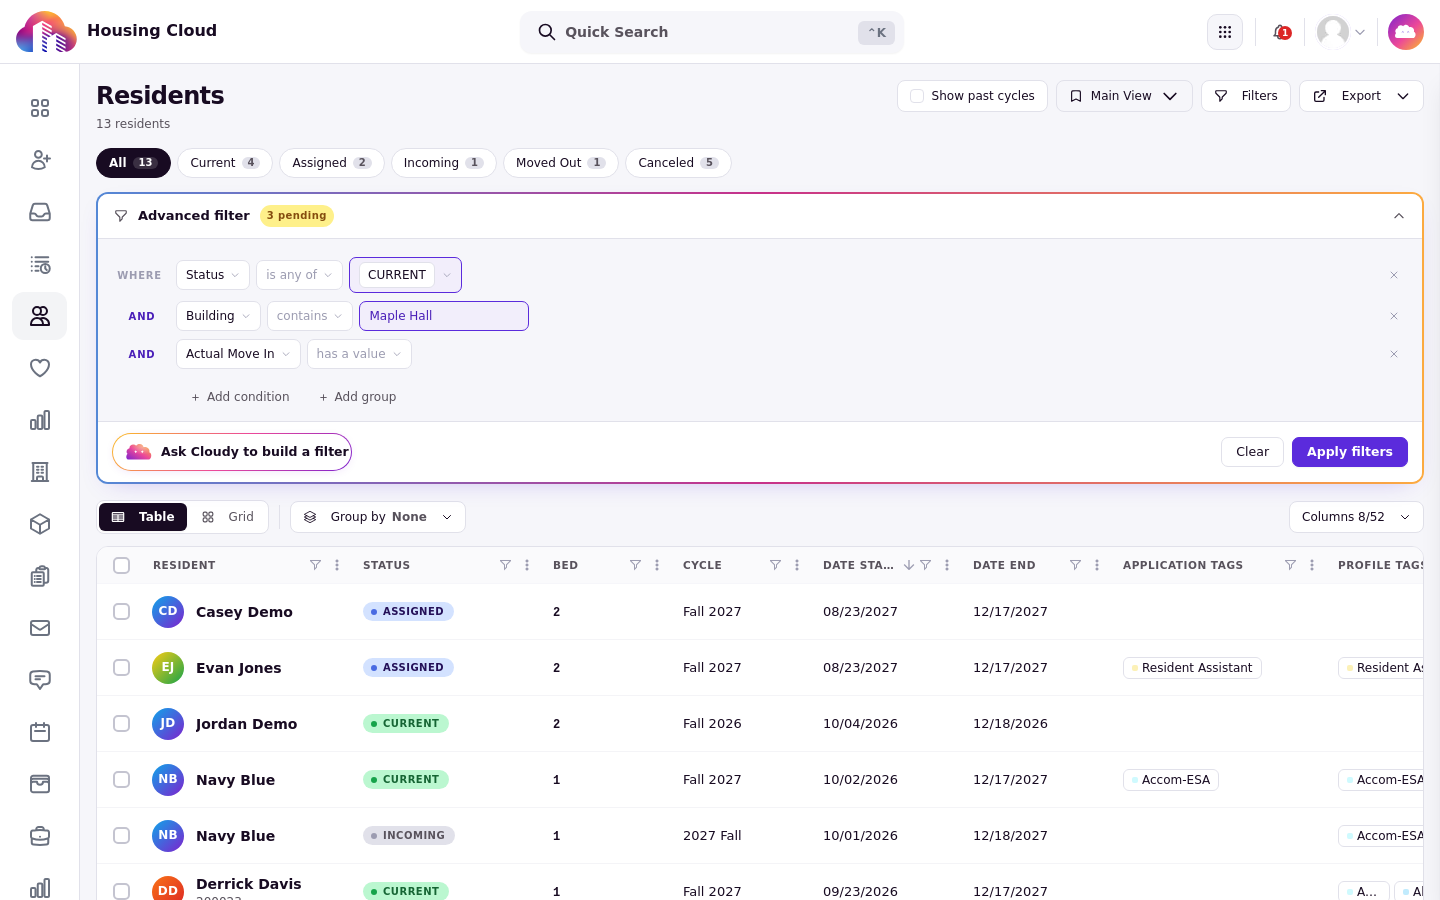Open the apps grid launcher icon
Screen dimensions: 1440x900
click(x=1225, y=32)
